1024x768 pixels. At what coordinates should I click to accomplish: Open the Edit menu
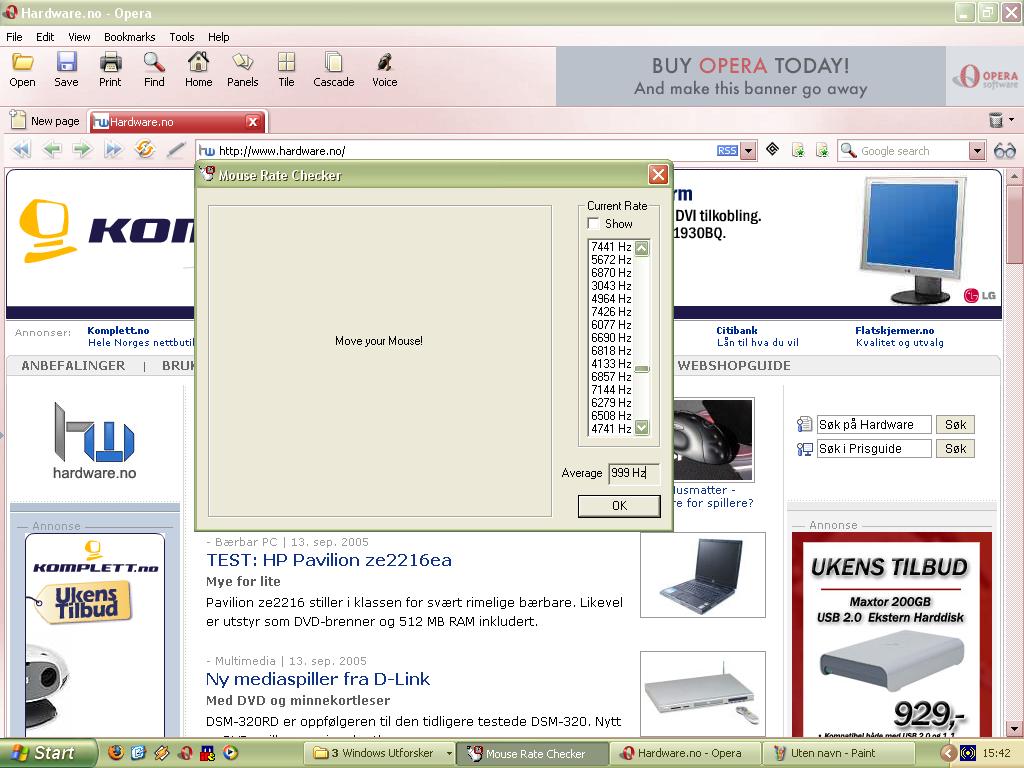[44, 37]
